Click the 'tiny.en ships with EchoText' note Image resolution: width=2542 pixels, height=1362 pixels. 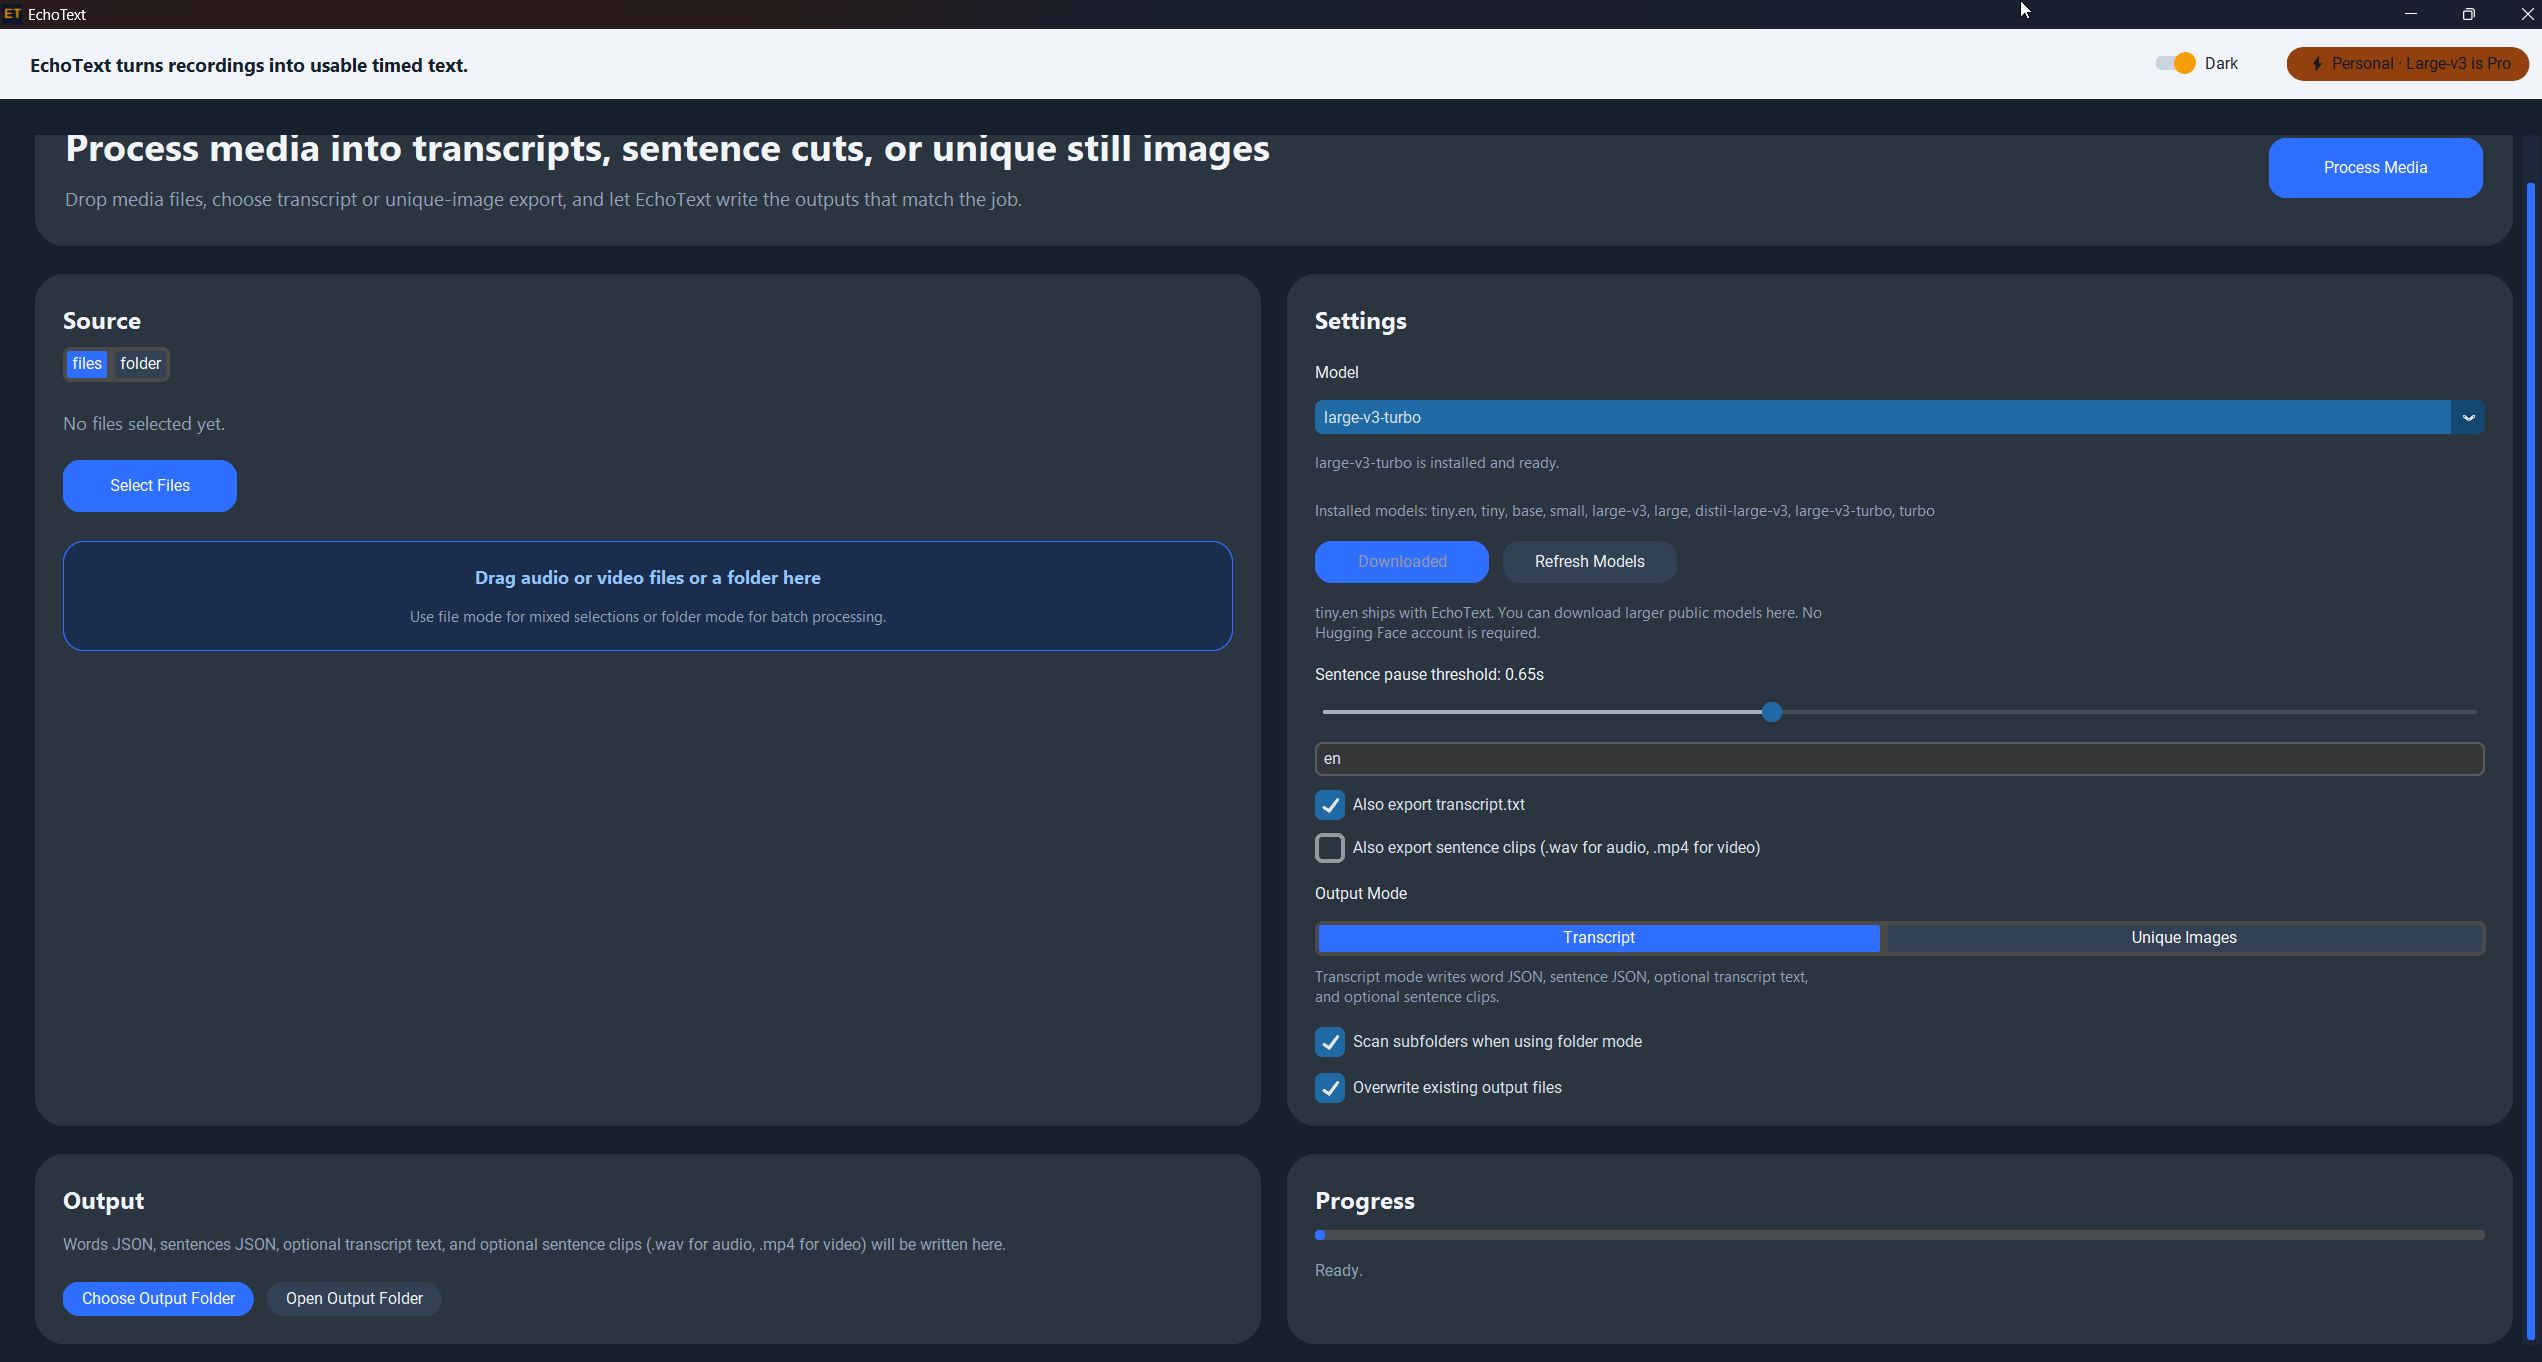(x=1568, y=623)
